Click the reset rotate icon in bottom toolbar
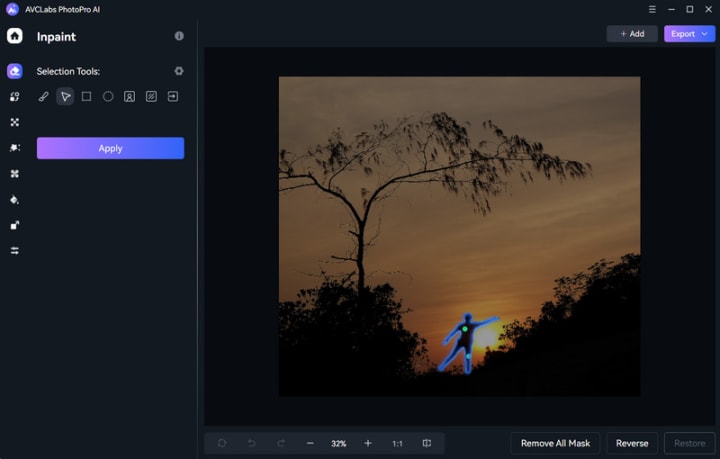This screenshot has height=459, width=720. [x=222, y=443]
